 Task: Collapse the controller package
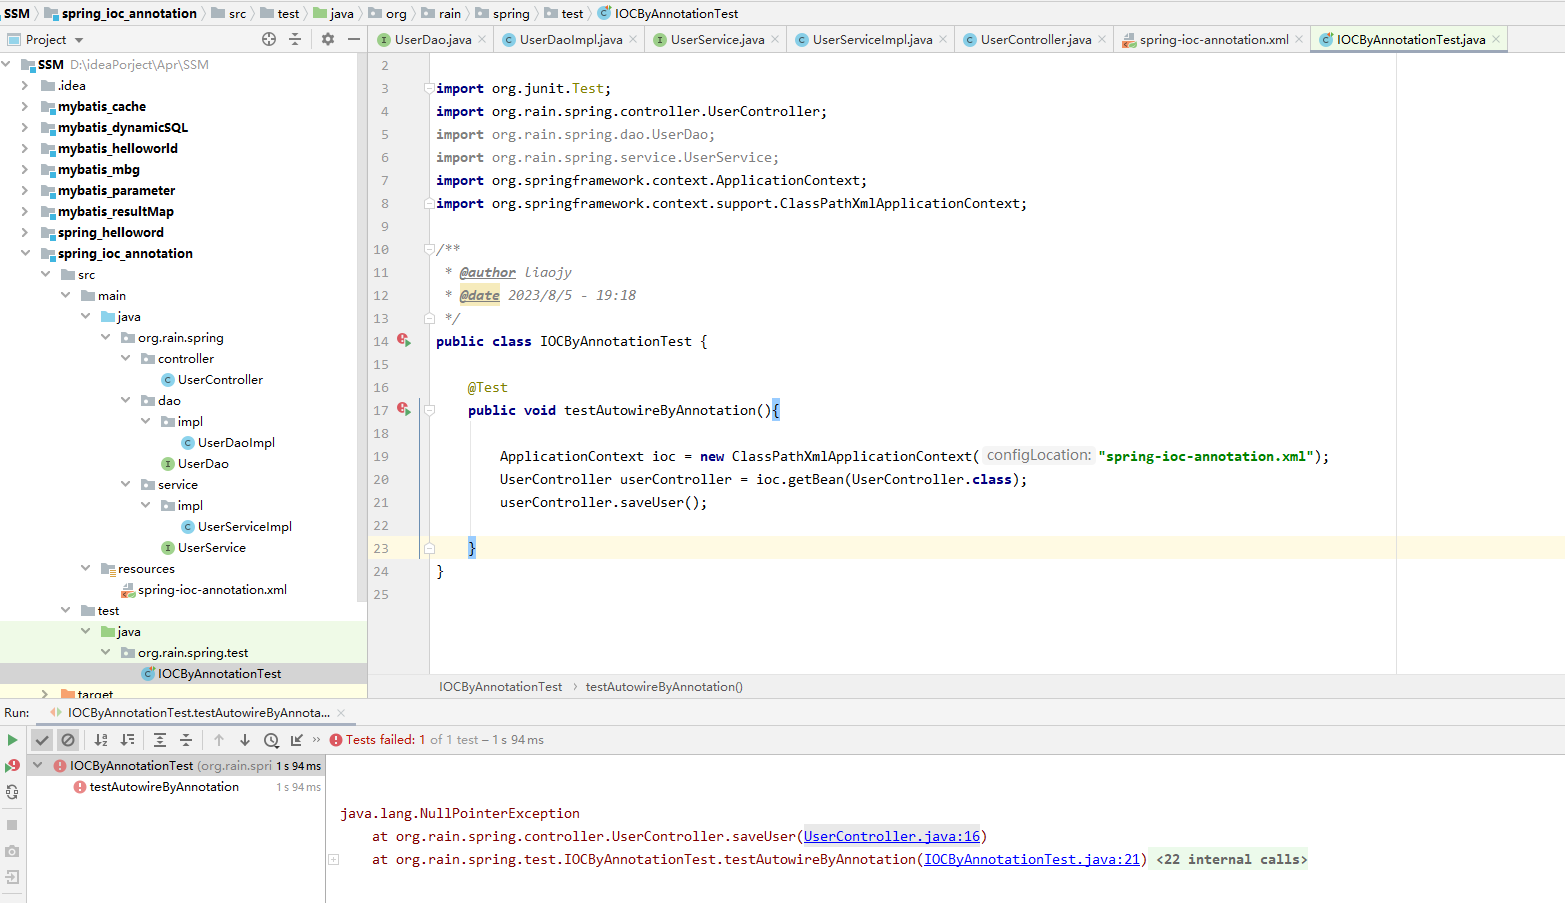tap(125, 358)
